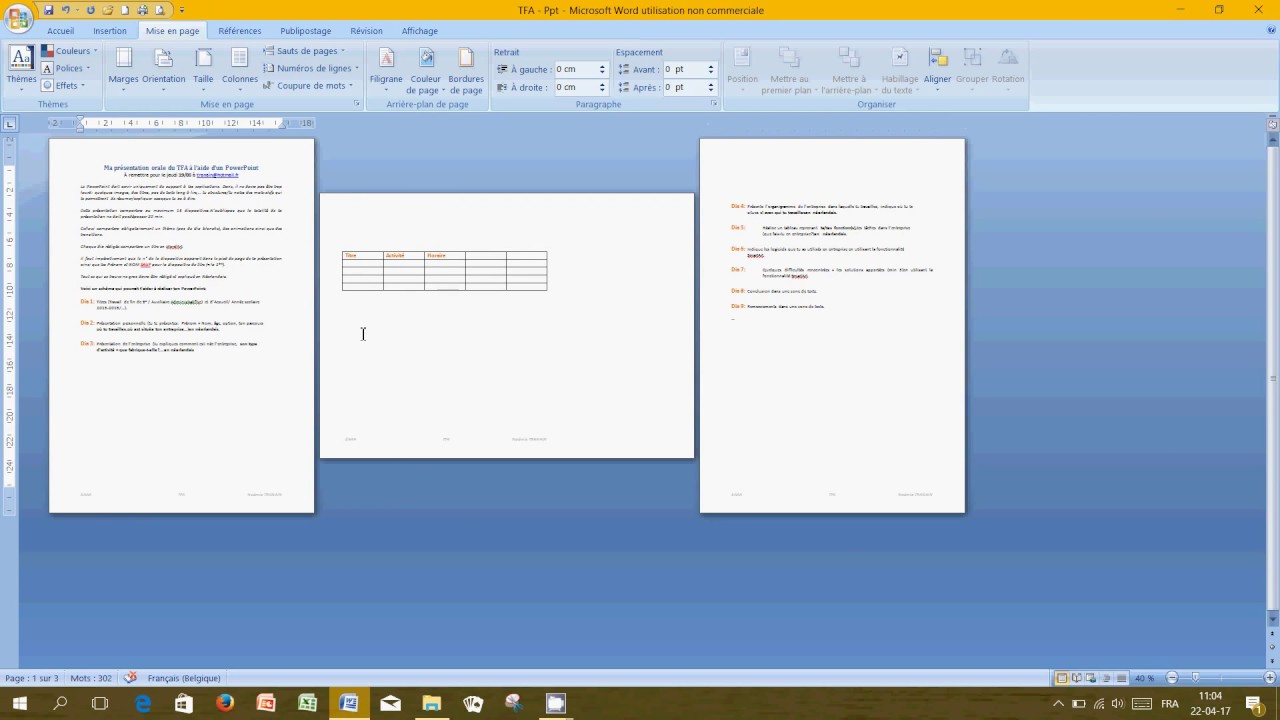Viewport: 1280px width, 720px height.
Task: Click Français (Belgique) language button
Action: [183, 678]
